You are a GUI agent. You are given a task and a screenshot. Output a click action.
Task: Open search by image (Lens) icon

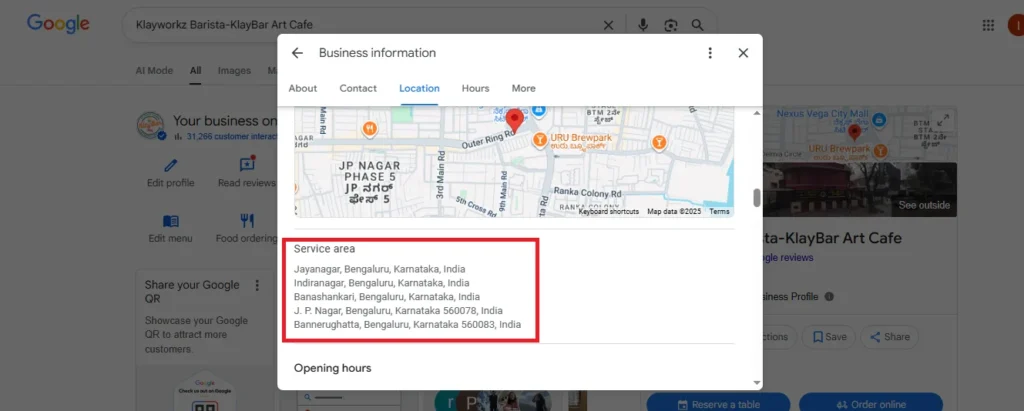tap(671, 25)
